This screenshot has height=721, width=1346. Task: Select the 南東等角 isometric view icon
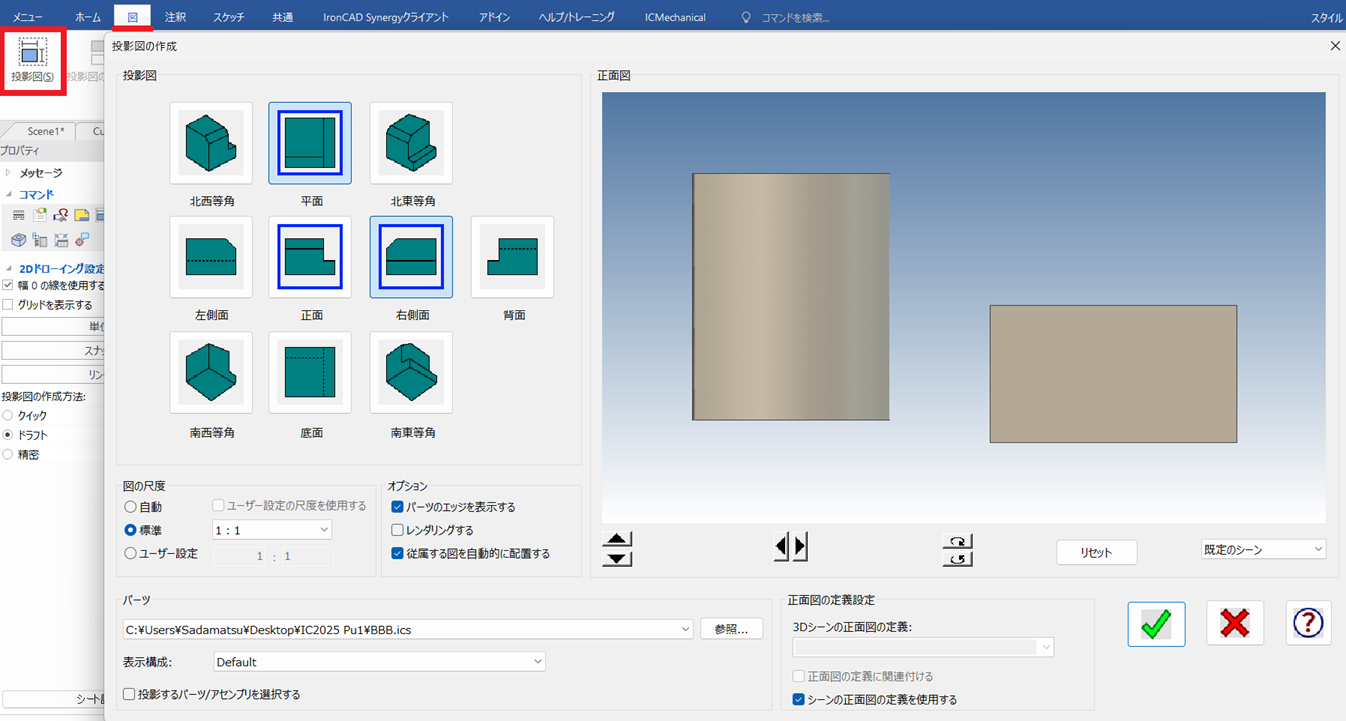[411, 373]
